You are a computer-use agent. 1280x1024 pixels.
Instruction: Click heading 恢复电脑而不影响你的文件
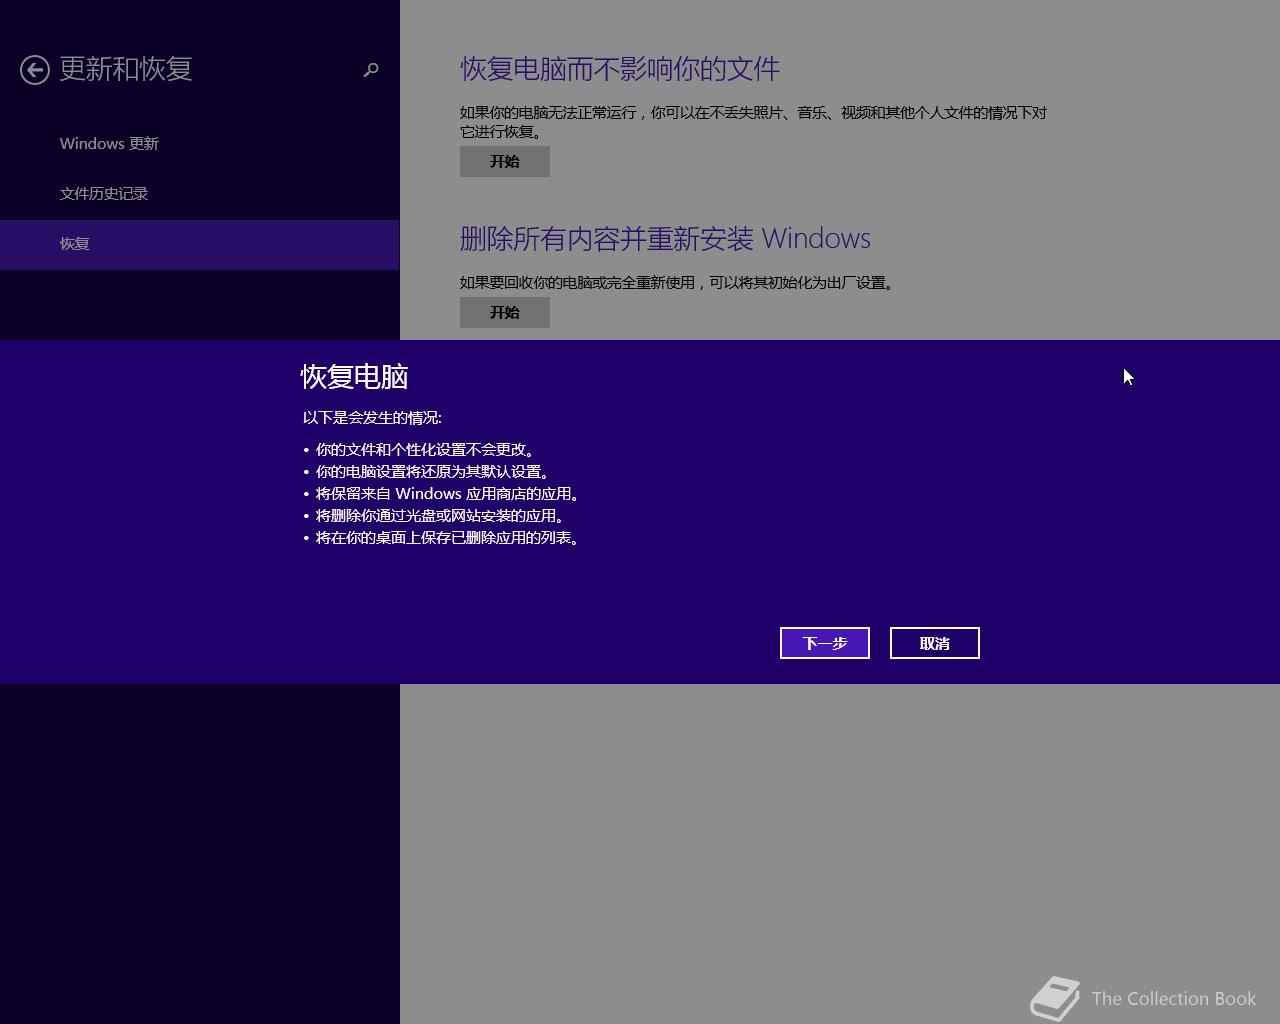[x=620, y=69]
